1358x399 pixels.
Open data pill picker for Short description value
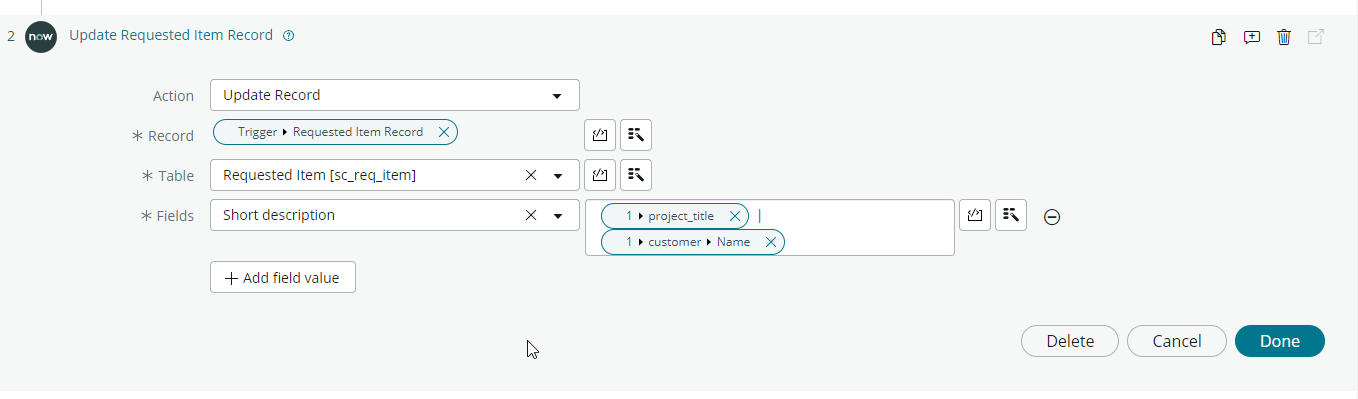point(1011,215)
